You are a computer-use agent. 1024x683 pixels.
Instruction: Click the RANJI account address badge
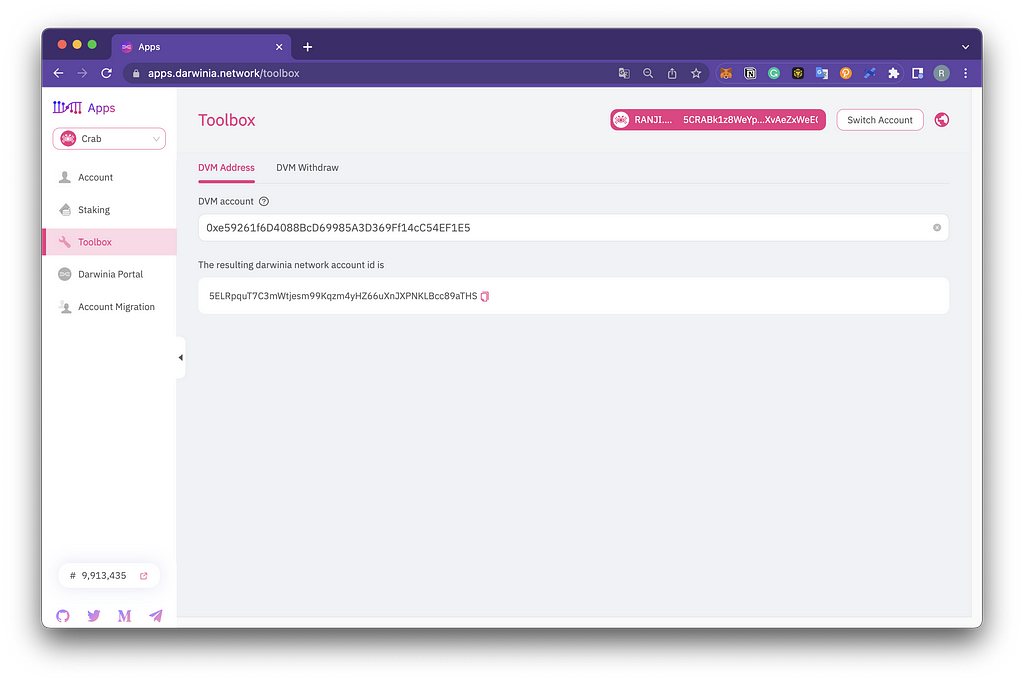point(718,120)
